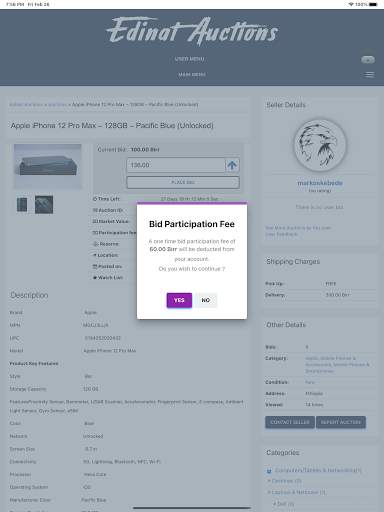Image resolution: width=384 pixels, height=512 pixels.
Task: Click the Wi-Fi status icon in status bar
Action: (x=351, y=4)
